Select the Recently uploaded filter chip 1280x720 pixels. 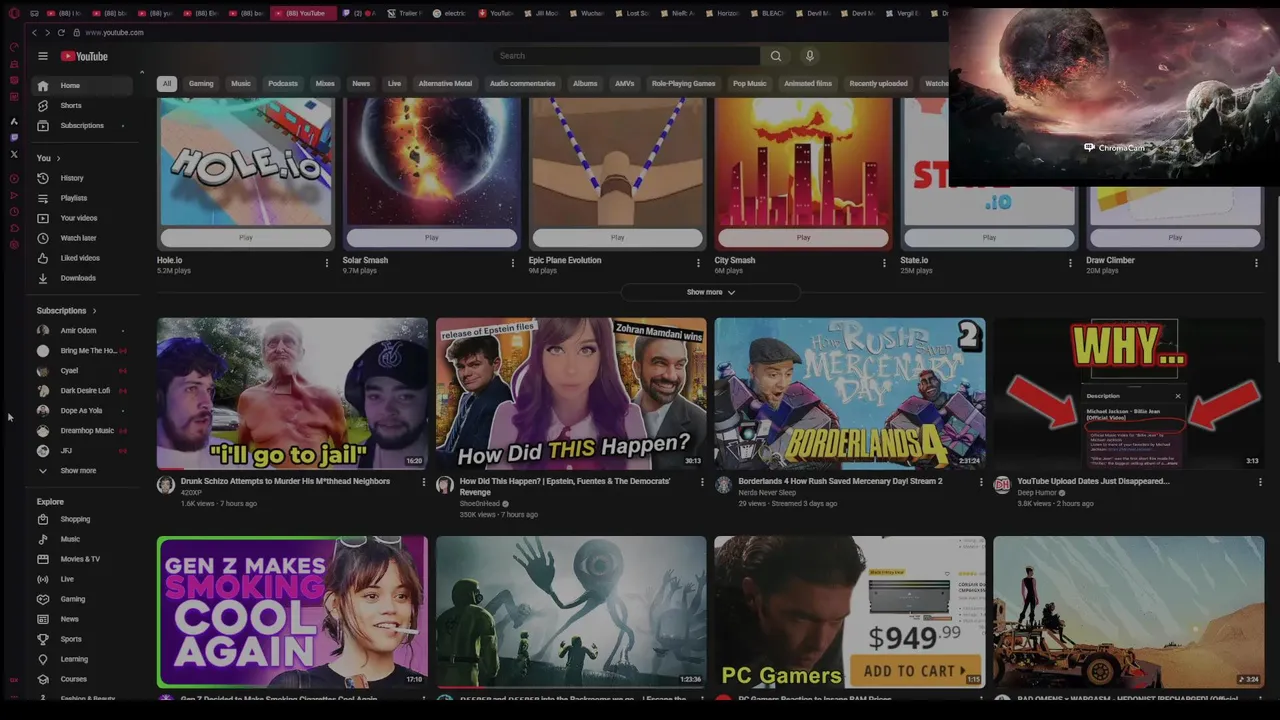[878, 84]
